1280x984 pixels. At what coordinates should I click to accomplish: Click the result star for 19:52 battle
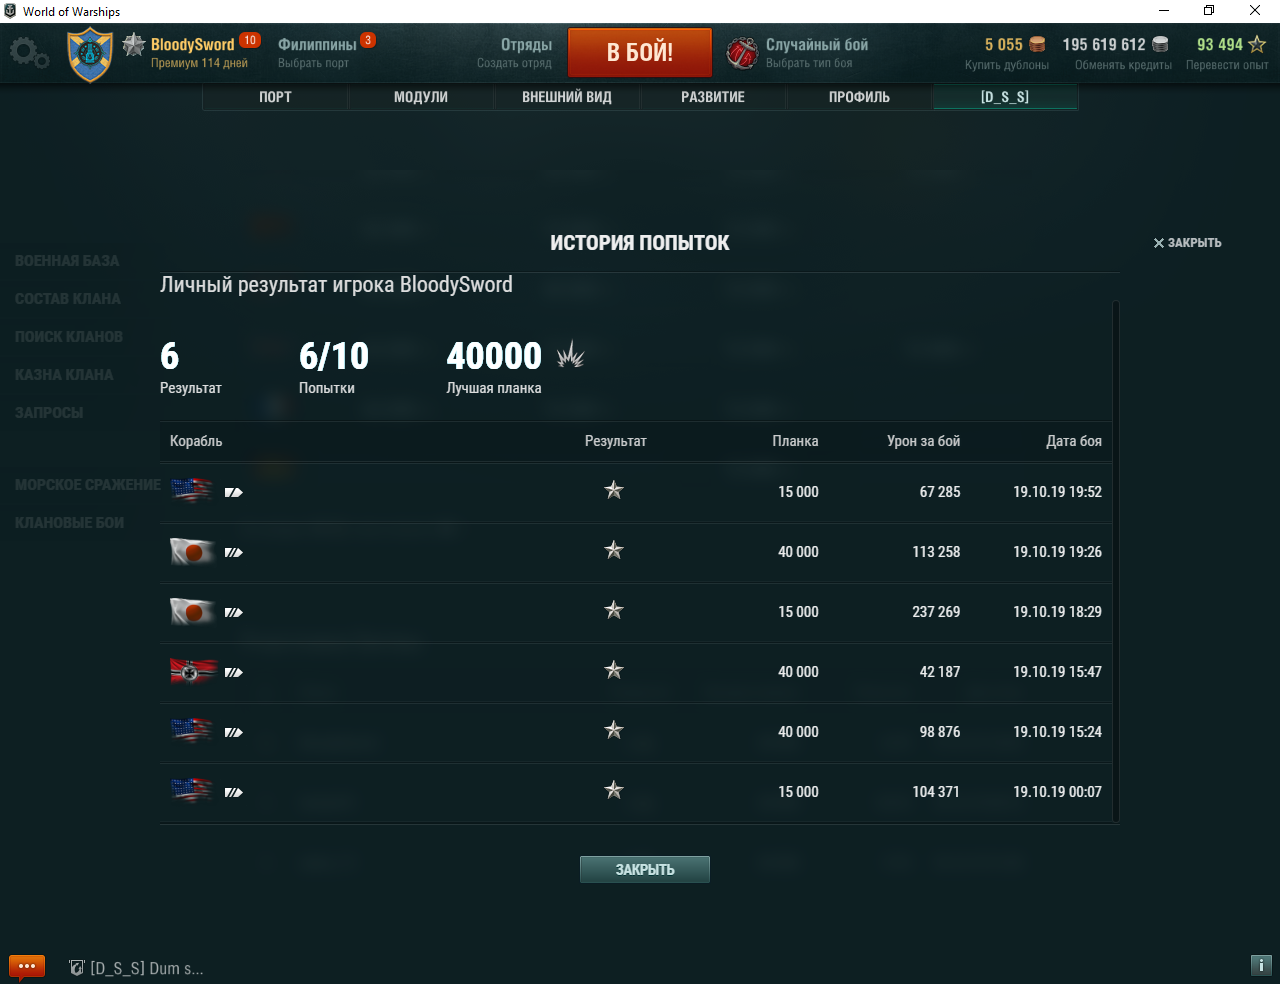point(614,490)
